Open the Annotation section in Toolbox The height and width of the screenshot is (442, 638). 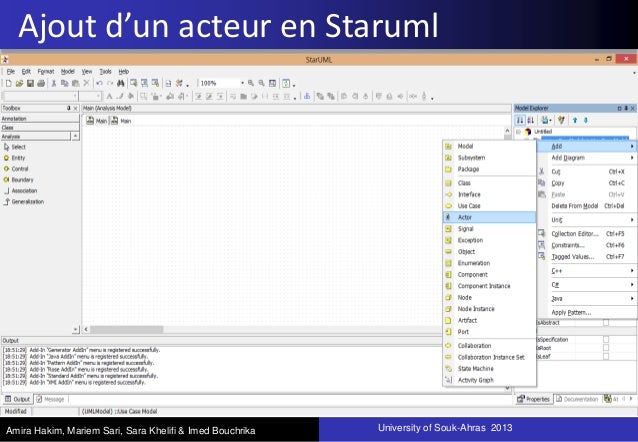click(x=40, y=119)
